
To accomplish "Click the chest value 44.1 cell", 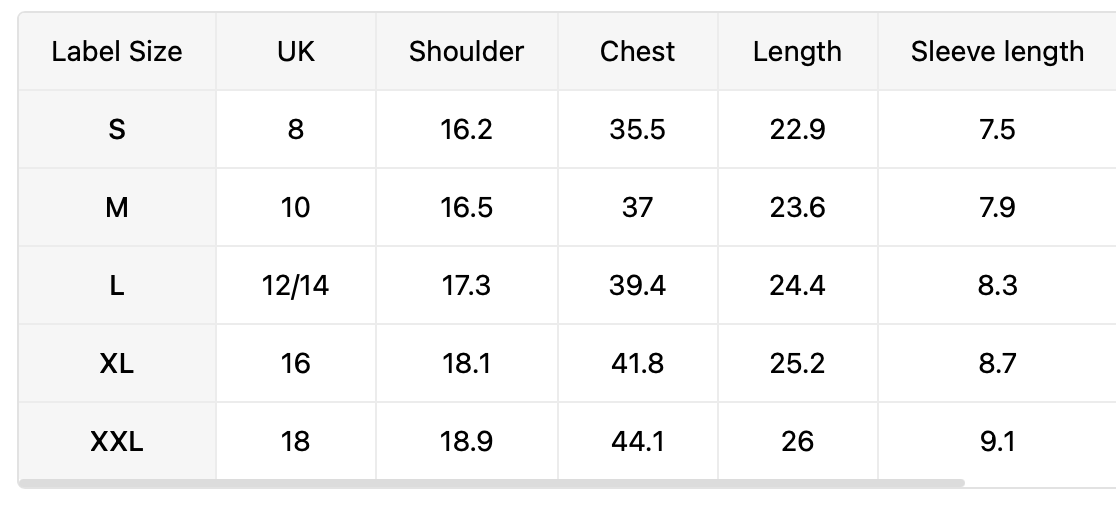I will [x=638, y=442].
